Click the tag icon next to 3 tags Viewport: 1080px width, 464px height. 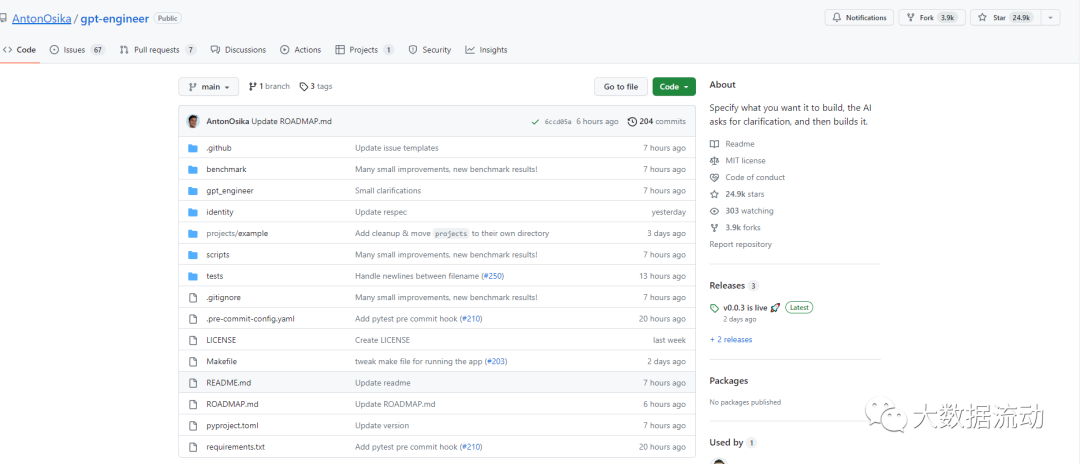pyautogui.click(x=304, y=87)
